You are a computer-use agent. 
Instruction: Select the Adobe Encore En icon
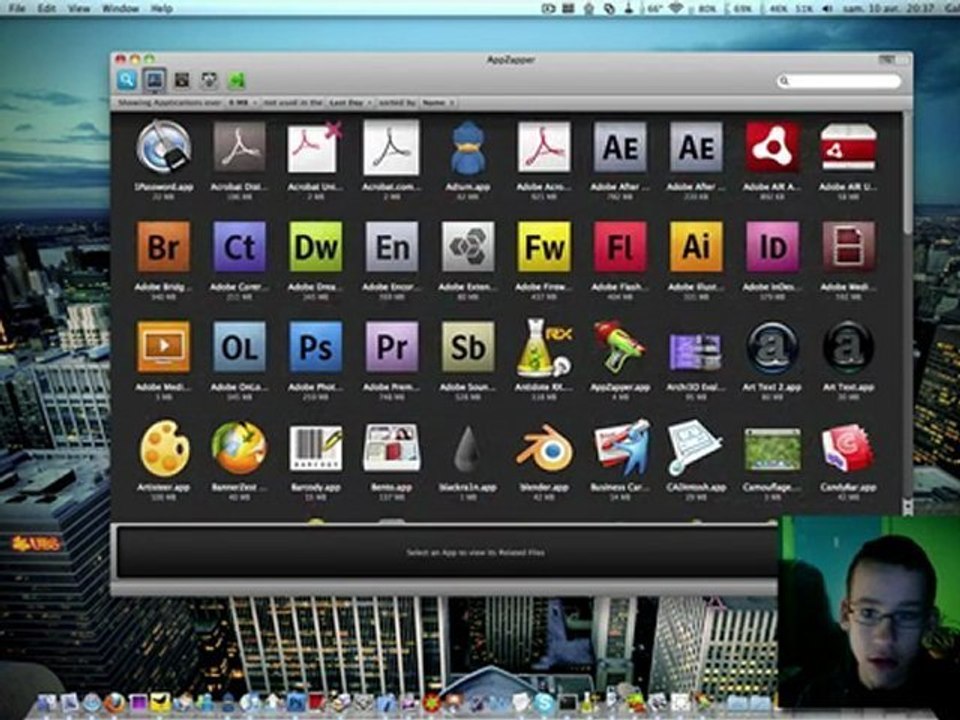click(392, 247)
